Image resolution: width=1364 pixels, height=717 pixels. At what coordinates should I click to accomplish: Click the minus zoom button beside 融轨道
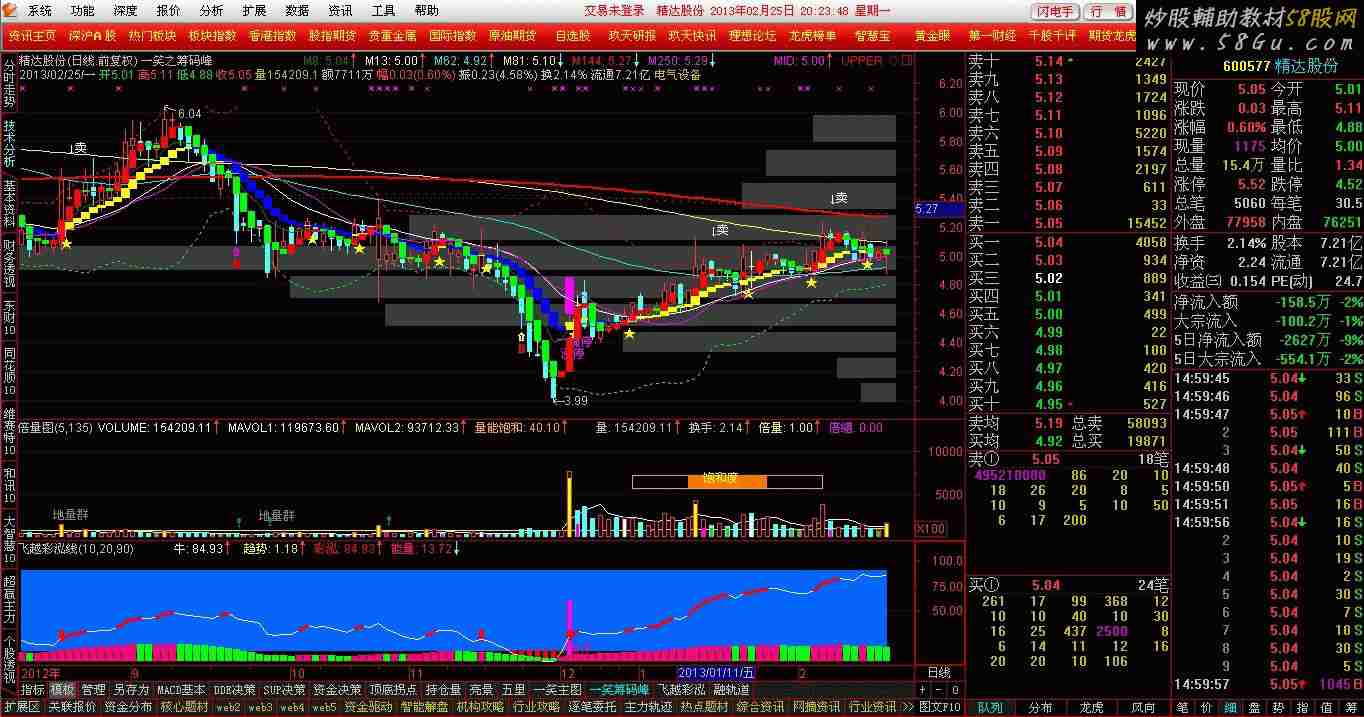[x=937, y=690]
